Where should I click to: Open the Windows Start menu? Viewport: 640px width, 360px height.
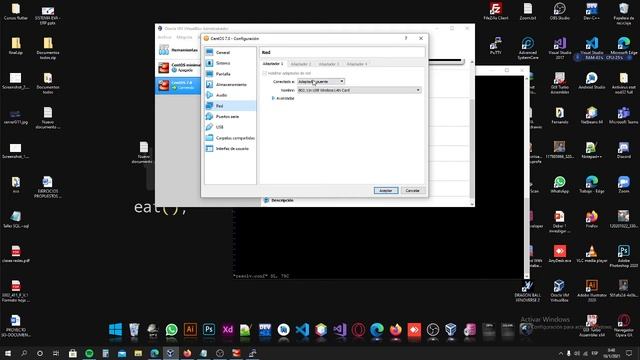tap(7, 353)
